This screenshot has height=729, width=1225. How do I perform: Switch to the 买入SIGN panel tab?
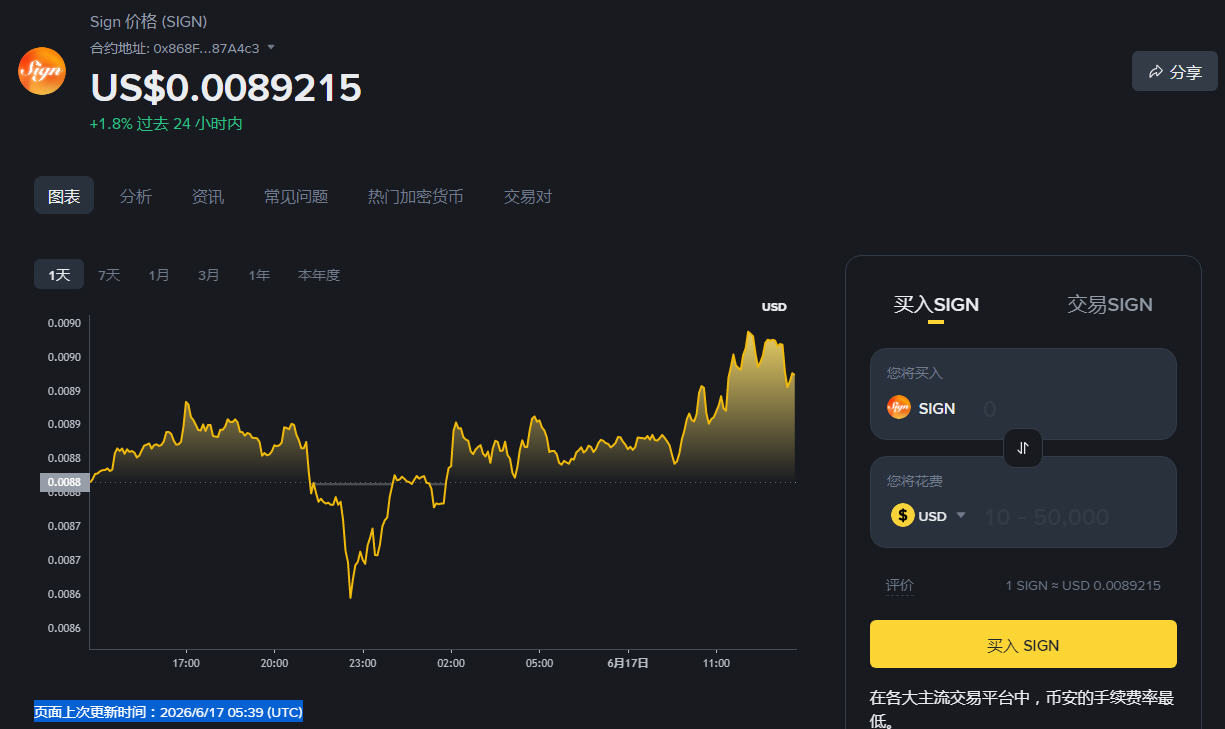point(936,304)
